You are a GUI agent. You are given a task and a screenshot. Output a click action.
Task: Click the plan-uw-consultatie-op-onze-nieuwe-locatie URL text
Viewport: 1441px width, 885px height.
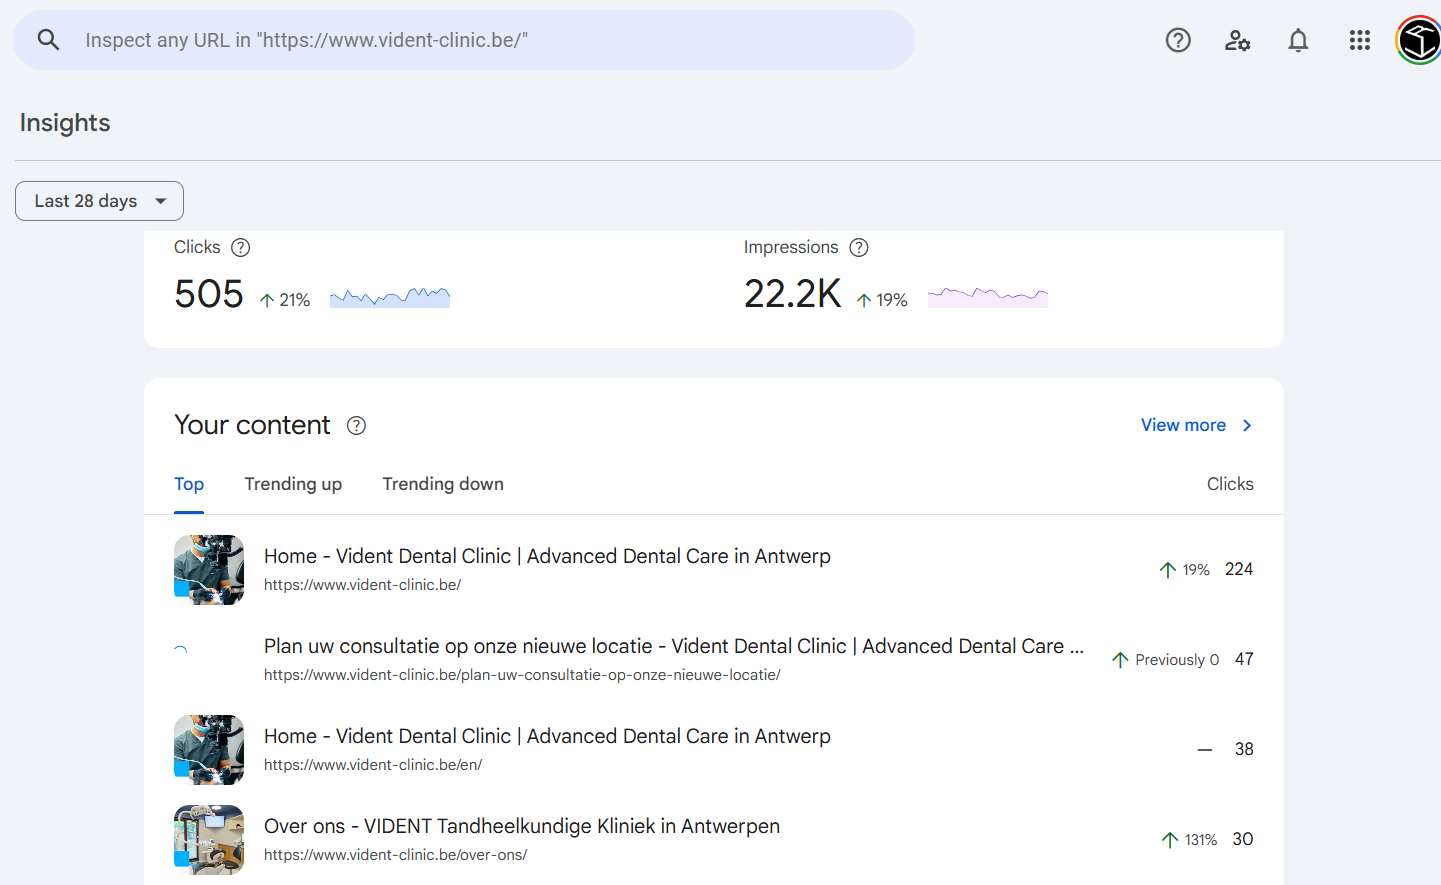tap(522, 675)
